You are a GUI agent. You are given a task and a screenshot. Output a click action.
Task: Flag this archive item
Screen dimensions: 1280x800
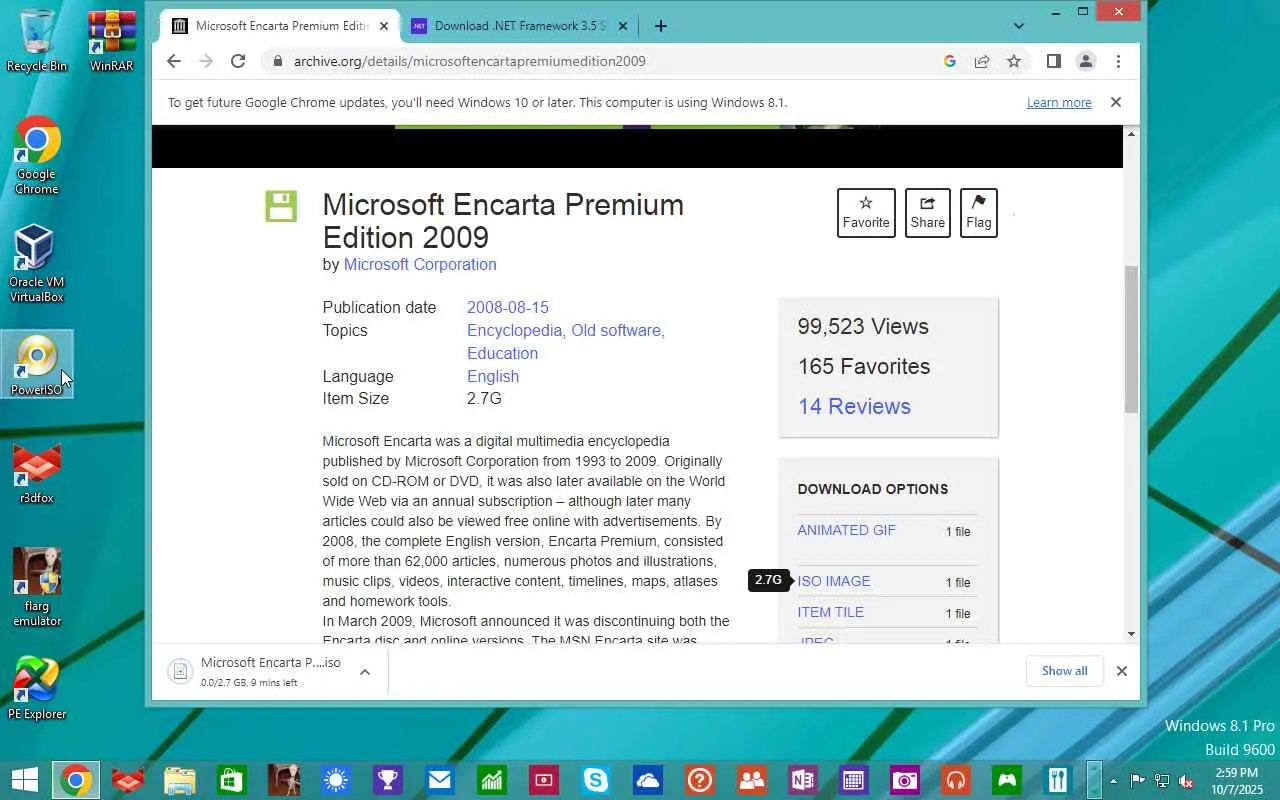coord(979,213)
